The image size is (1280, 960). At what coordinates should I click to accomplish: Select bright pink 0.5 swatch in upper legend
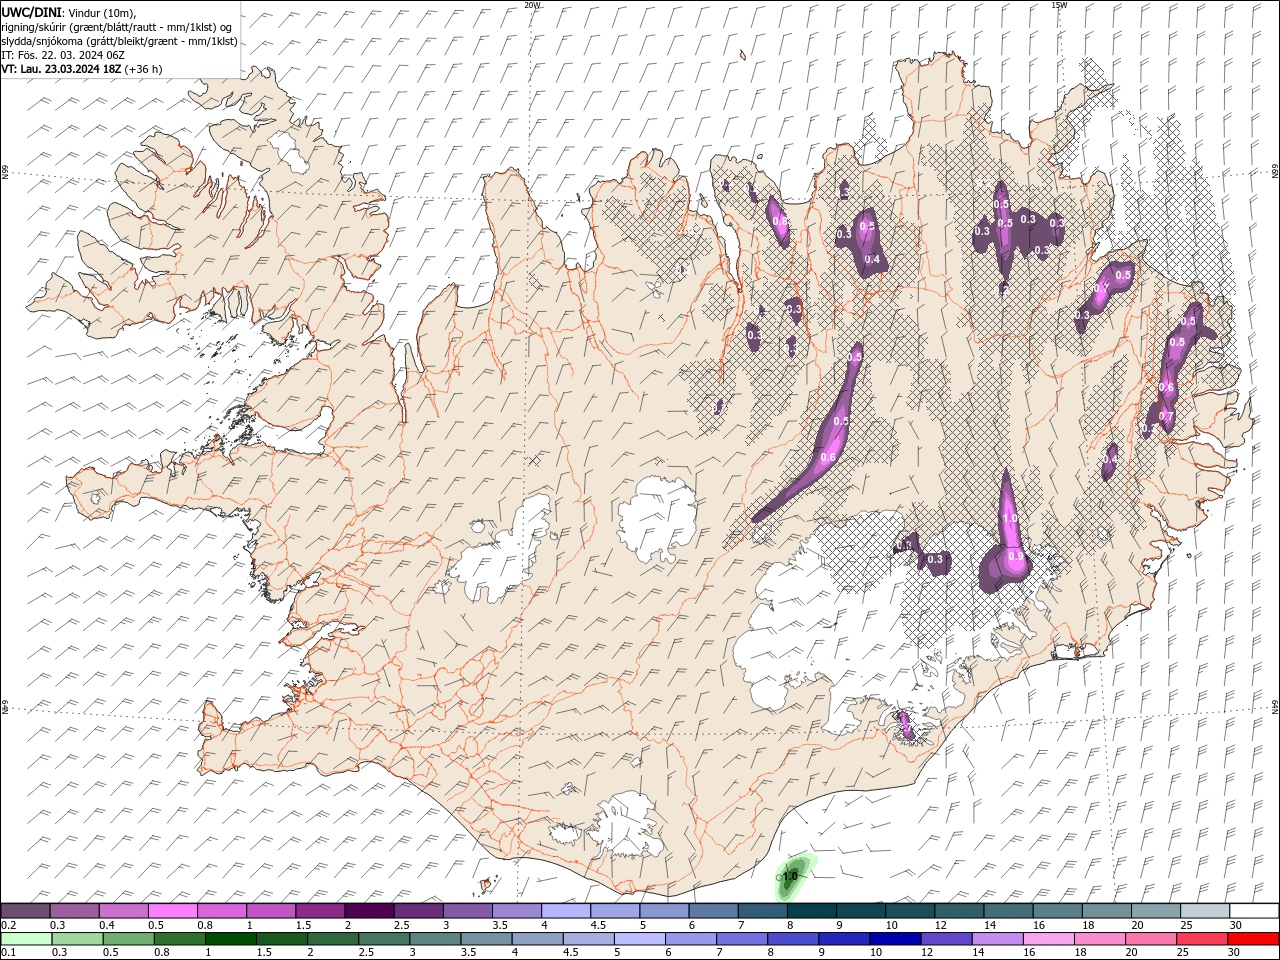(173, 911)
